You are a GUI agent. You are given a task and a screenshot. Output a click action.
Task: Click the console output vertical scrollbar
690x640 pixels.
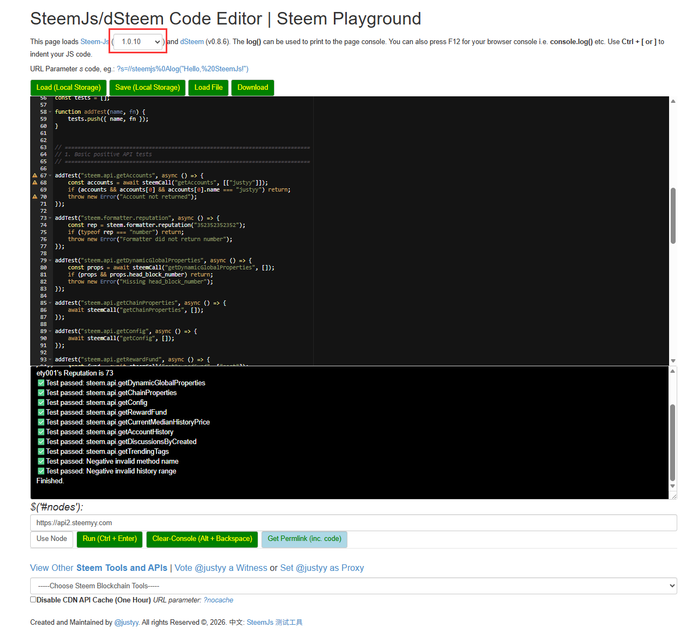[672, 430]
